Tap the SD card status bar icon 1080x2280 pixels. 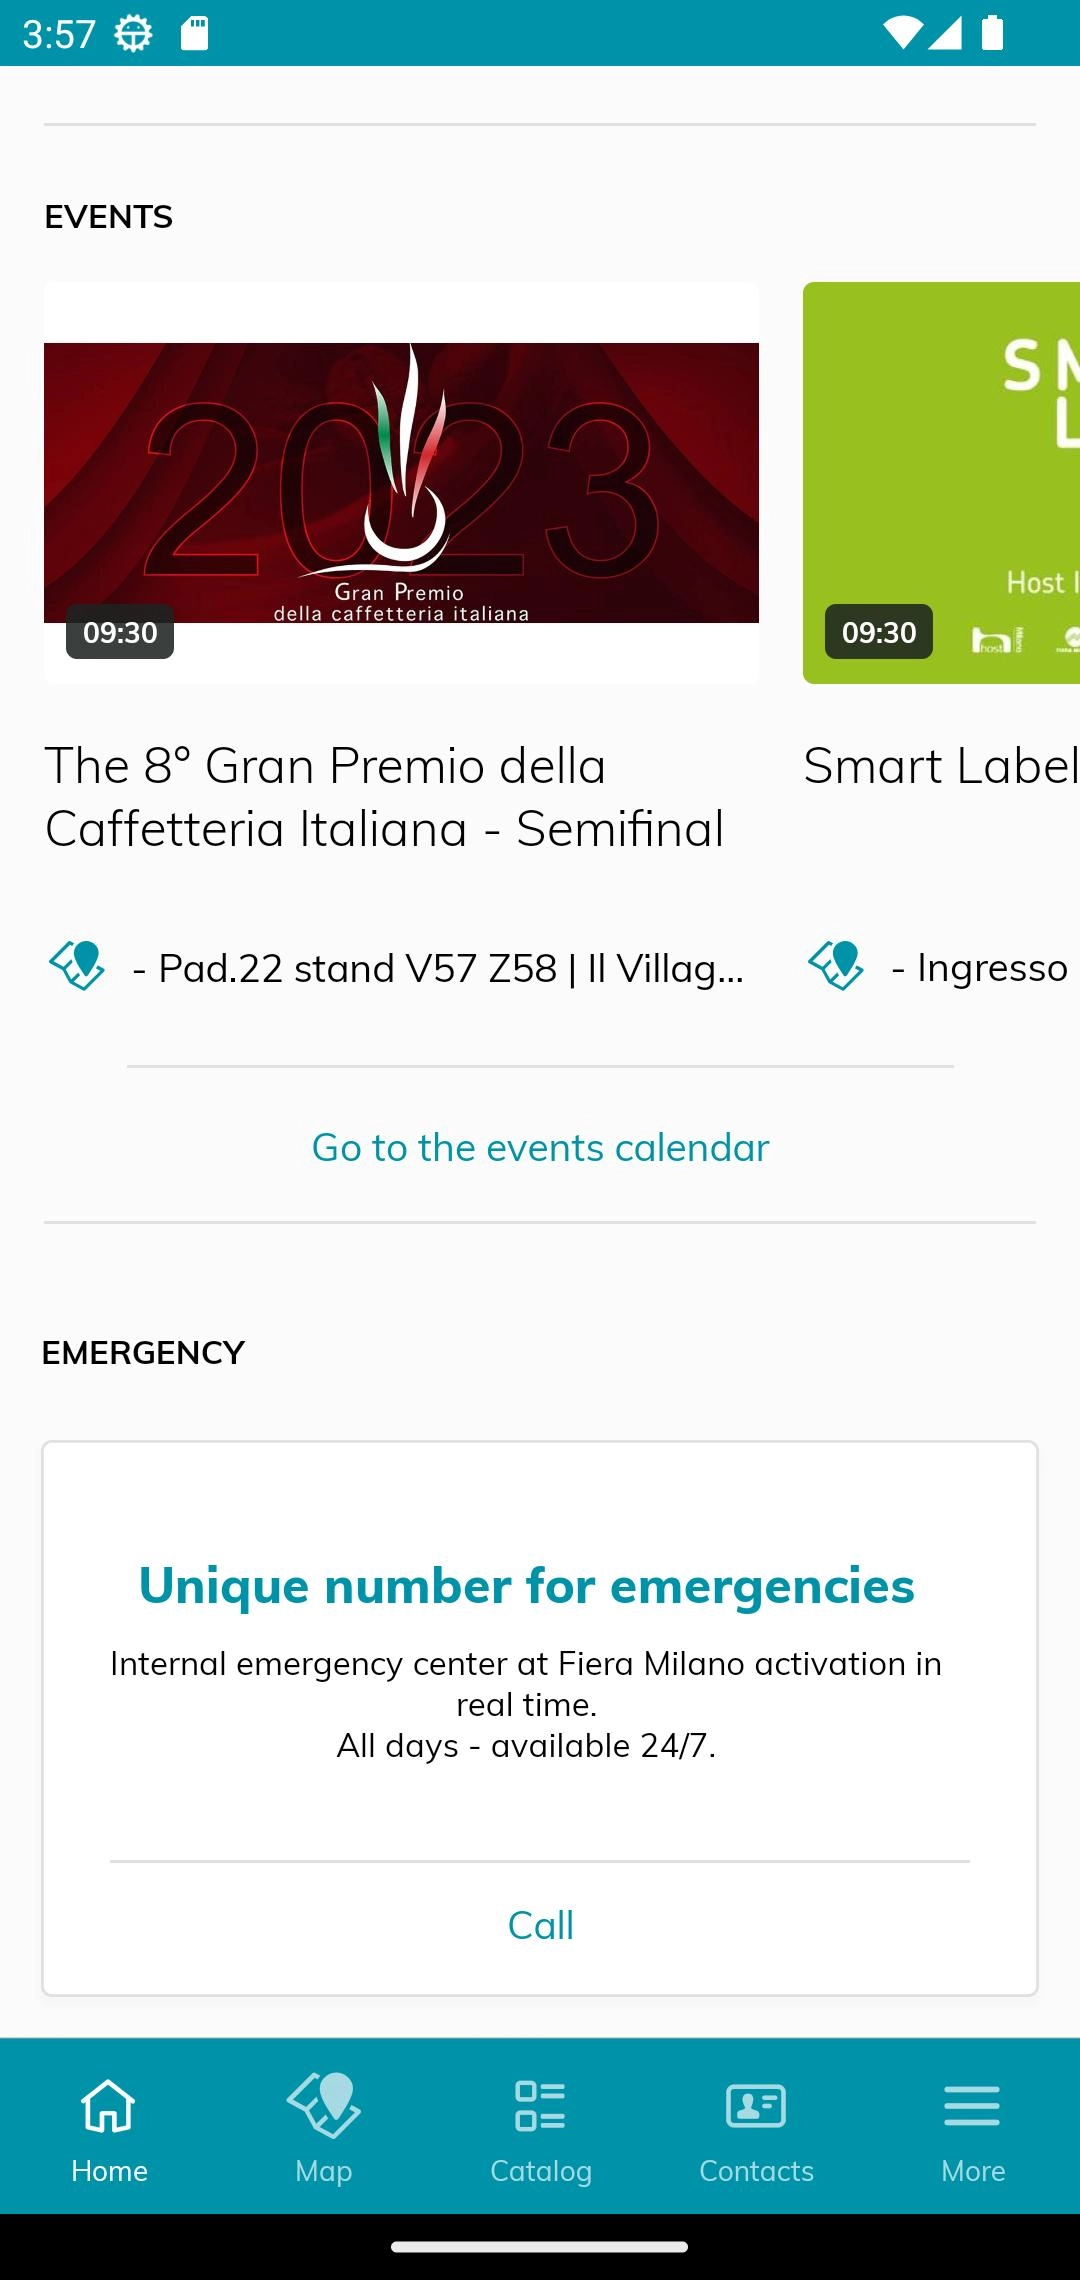click(194, 34)
